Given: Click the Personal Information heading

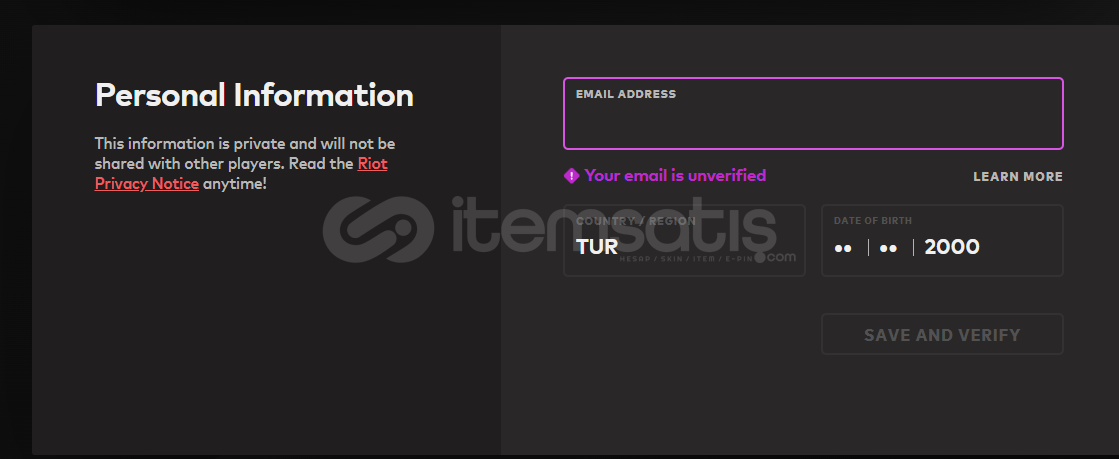Looking at the screenshot, I should tap(254, 96).
